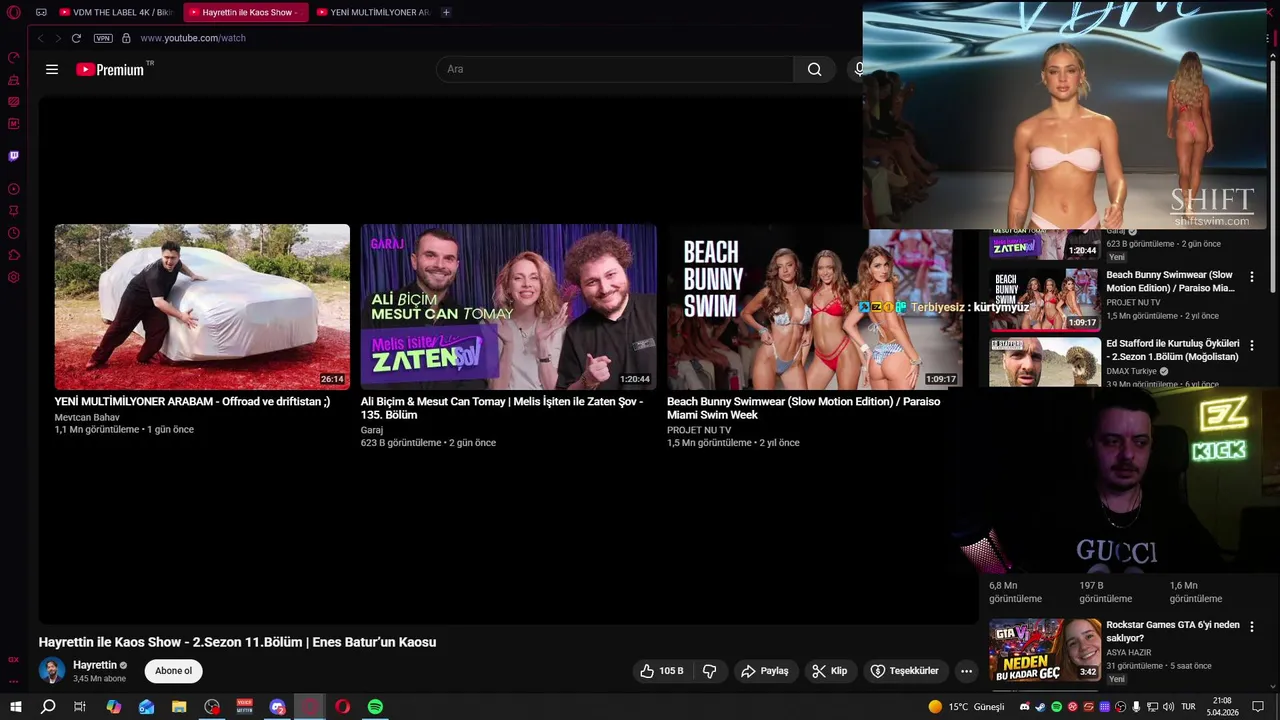Open Discord from the taskbar
Screen dimensions: 1280x720
pyautogui.click(x=277, y=707)
